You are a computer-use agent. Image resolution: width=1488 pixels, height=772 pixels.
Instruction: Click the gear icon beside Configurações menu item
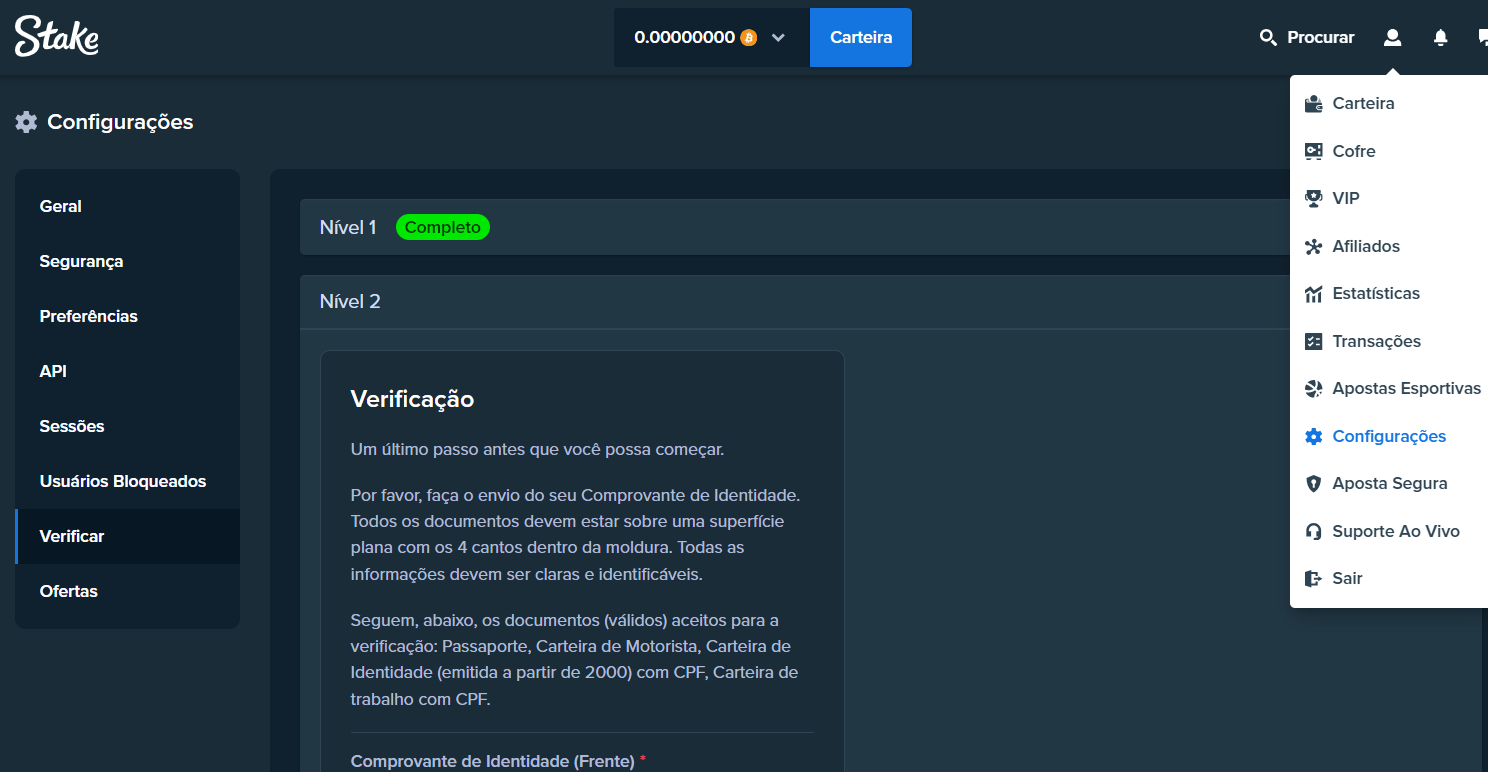1314,436
